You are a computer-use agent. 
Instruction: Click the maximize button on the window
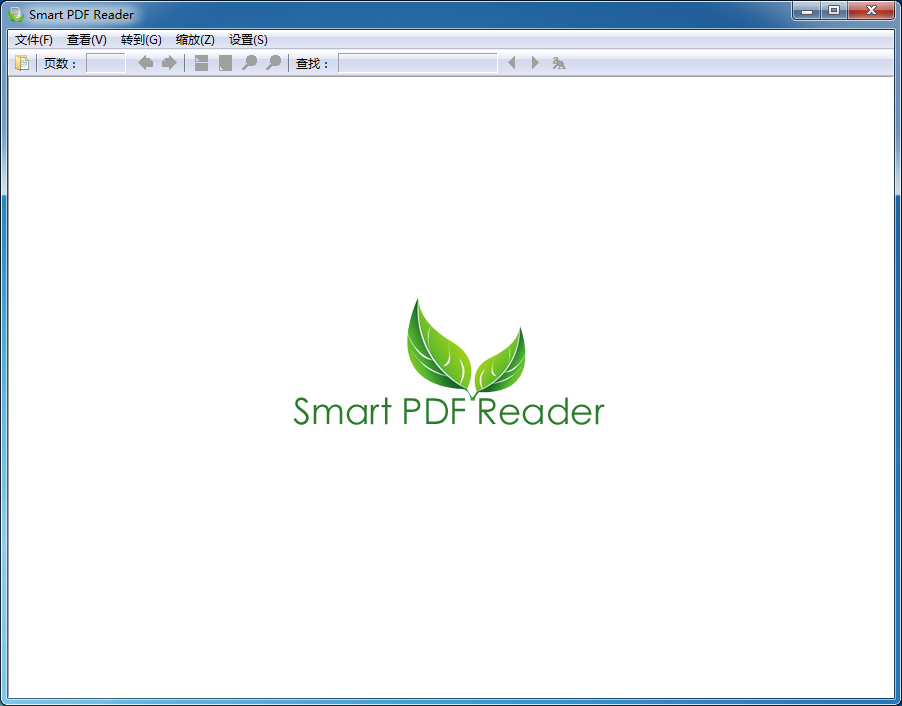coord(834,10)
